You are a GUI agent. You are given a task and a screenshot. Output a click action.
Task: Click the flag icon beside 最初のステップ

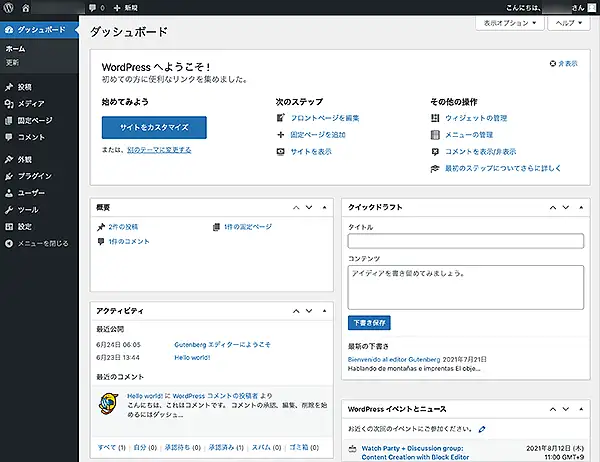tap(435, 168)
